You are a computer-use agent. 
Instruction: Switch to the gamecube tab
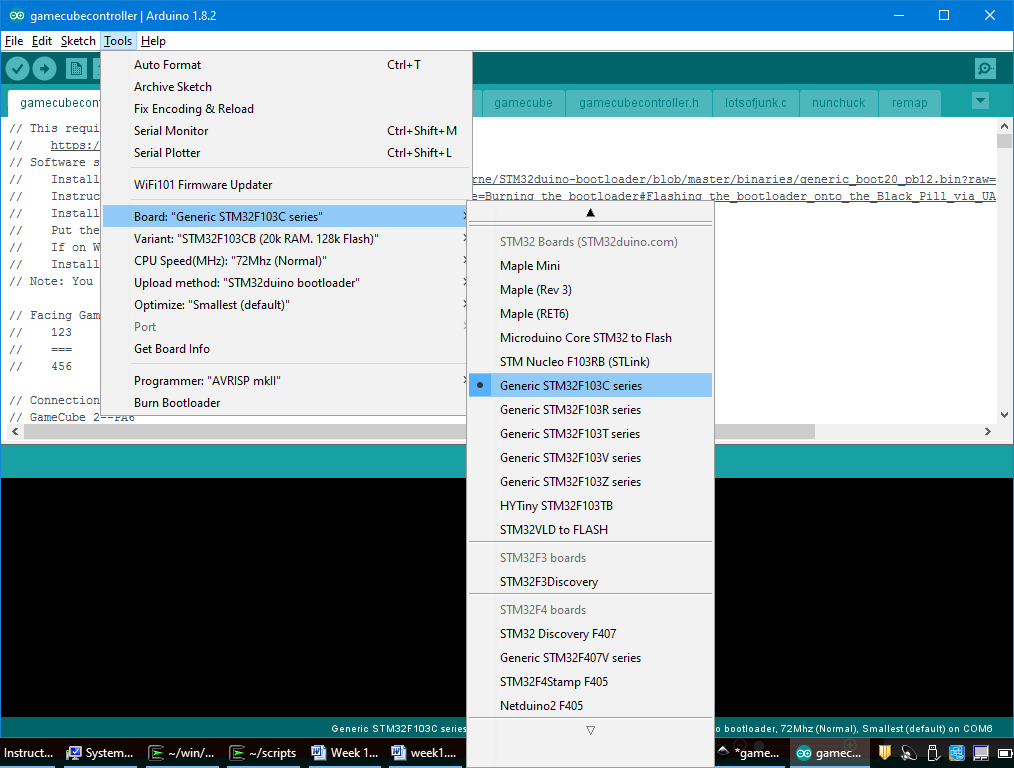[523, 103]
